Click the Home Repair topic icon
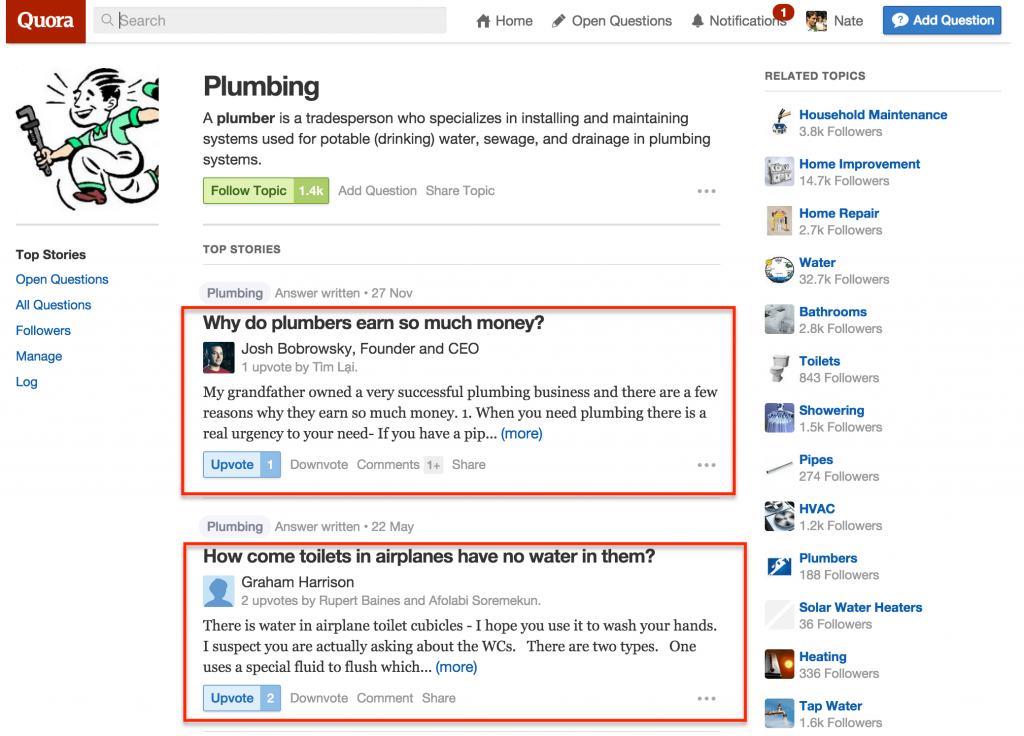The height and width of the screenshot is (736, 1024). click(x=779, y=221)
